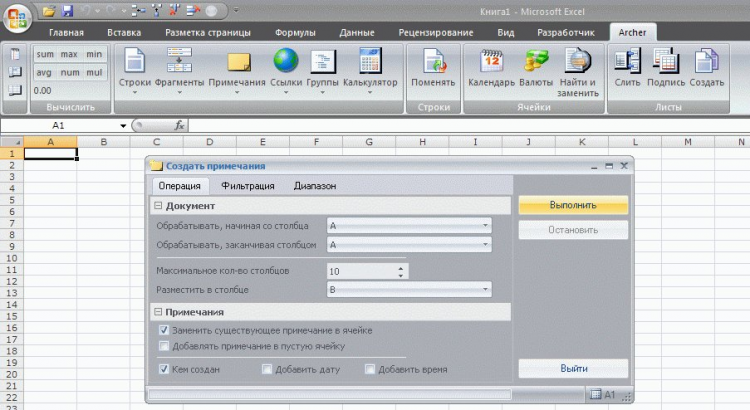750x410 pixels.
Task: Switch to the Фильтрация dialog tab
Action: pyautogui.click(x=248, y=186)
